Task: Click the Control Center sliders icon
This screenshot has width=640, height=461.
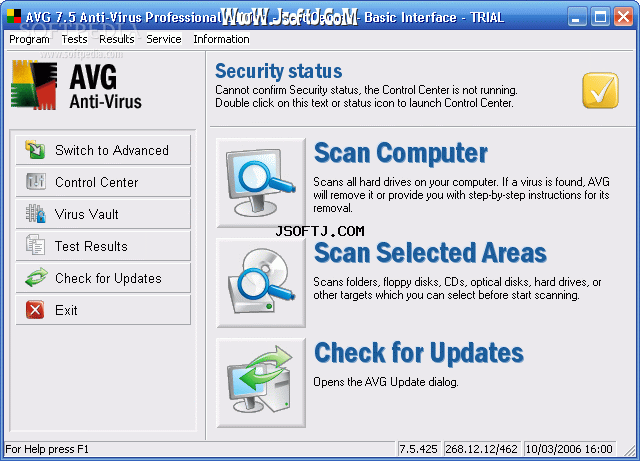Action: [x=36, y=181]
